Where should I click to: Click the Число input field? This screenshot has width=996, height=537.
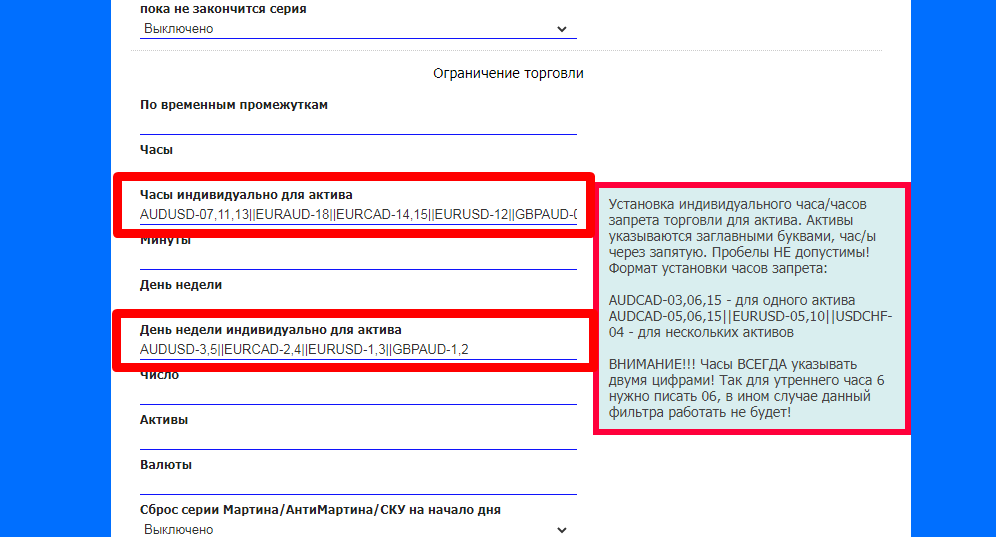(358, 395)
